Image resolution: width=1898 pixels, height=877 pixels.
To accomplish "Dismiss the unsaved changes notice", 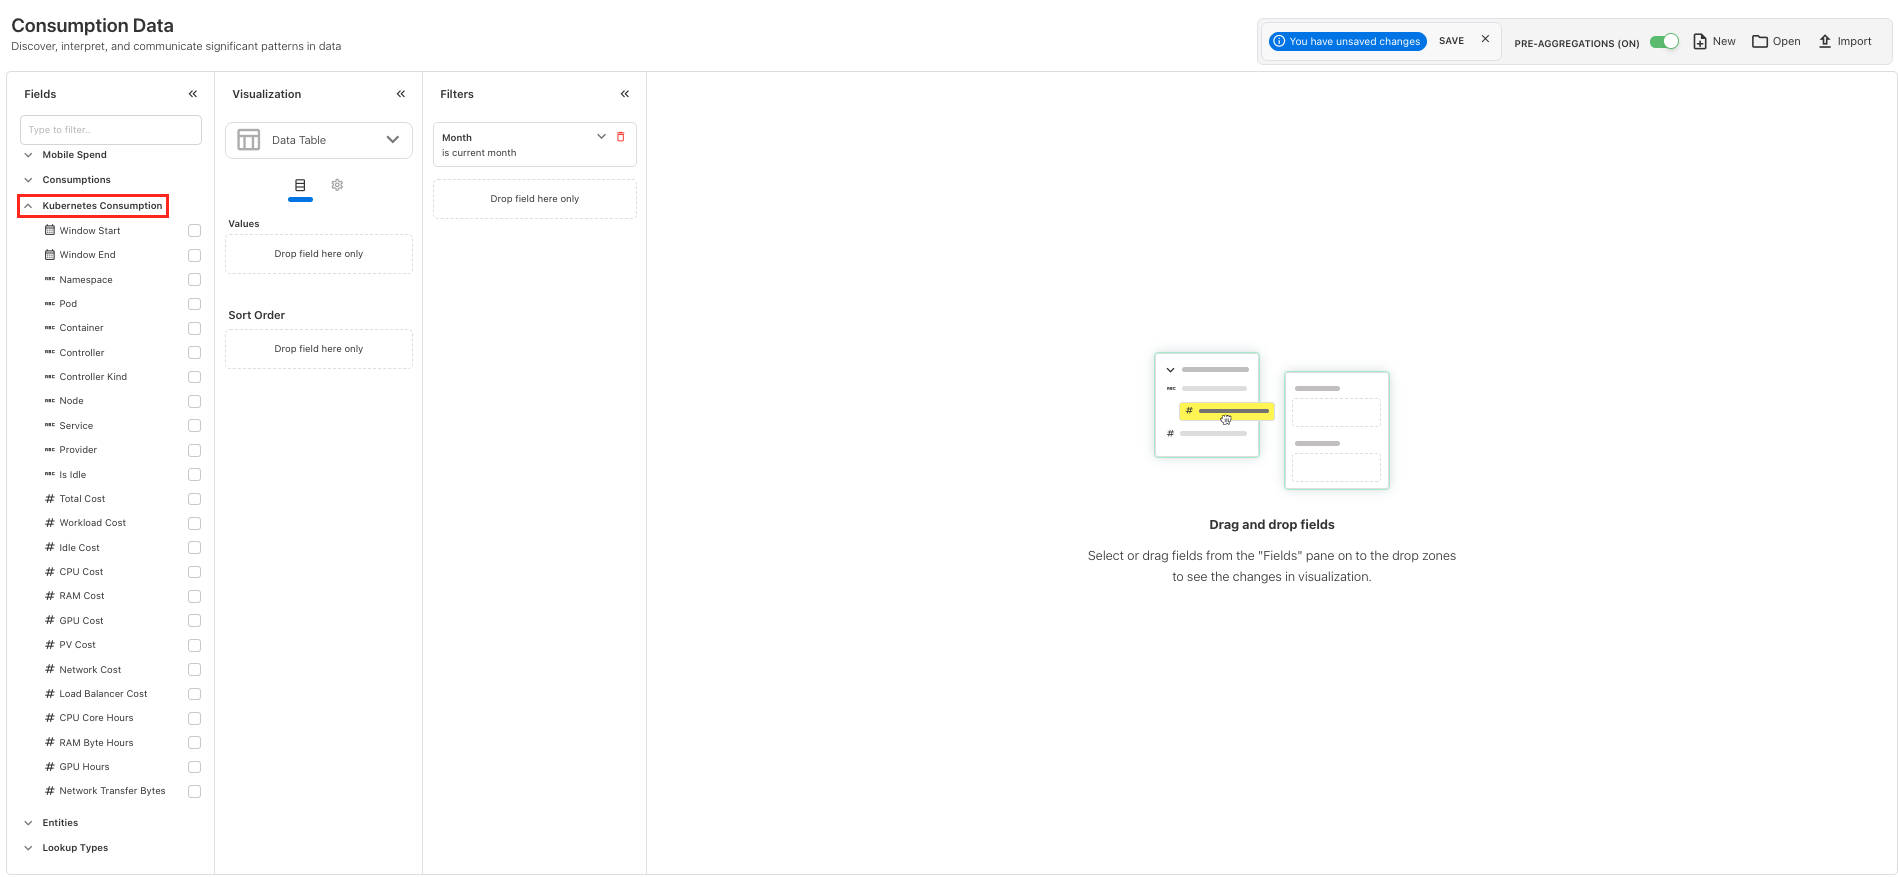I will coord(1485,40).
